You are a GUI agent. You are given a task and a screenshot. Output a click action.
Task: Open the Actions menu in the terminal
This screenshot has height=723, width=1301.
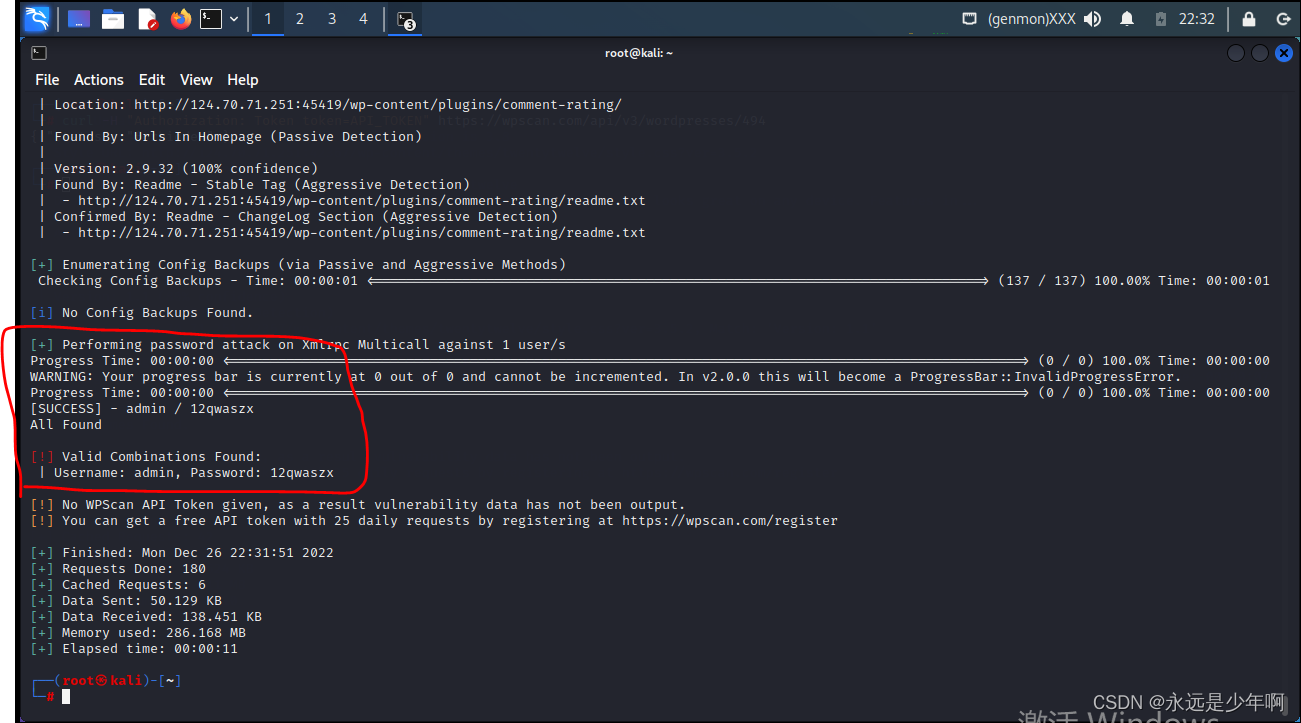click(x=99, y=80)
